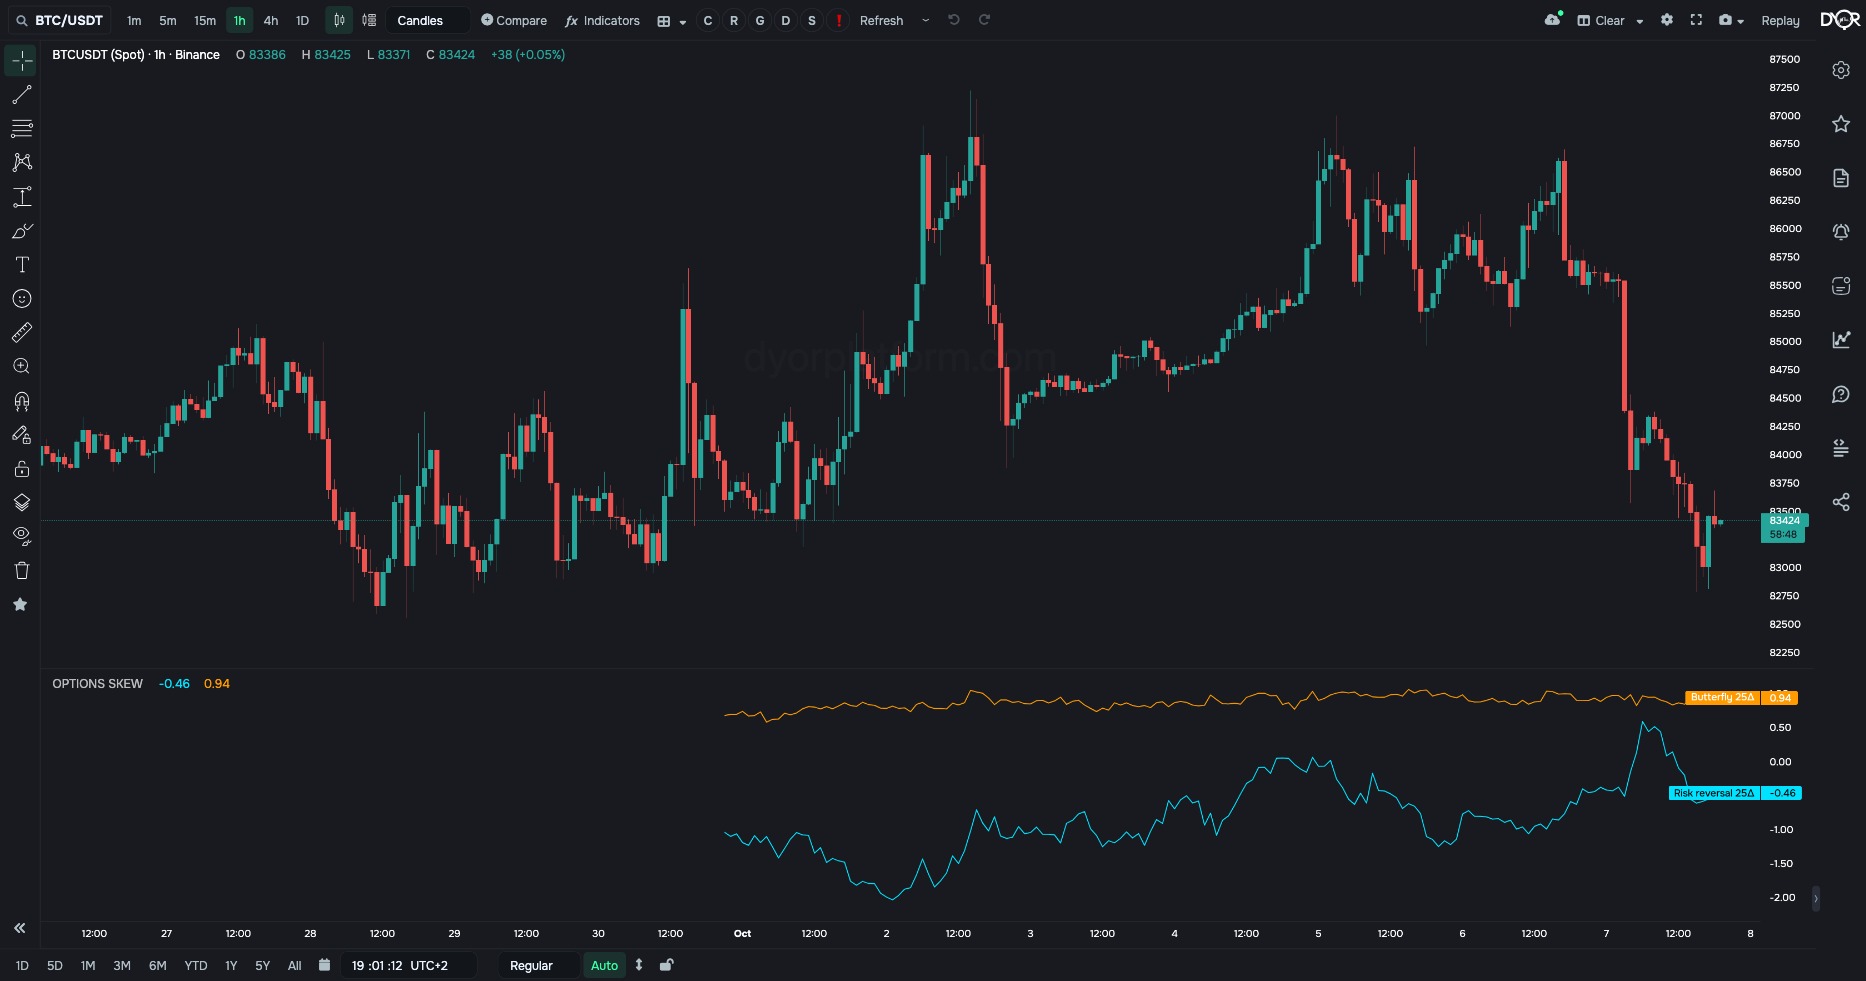The width and height of the screenshot is (1866, 981).
Task: Open the help chat bubble icon
Action: coord(1841,394)
